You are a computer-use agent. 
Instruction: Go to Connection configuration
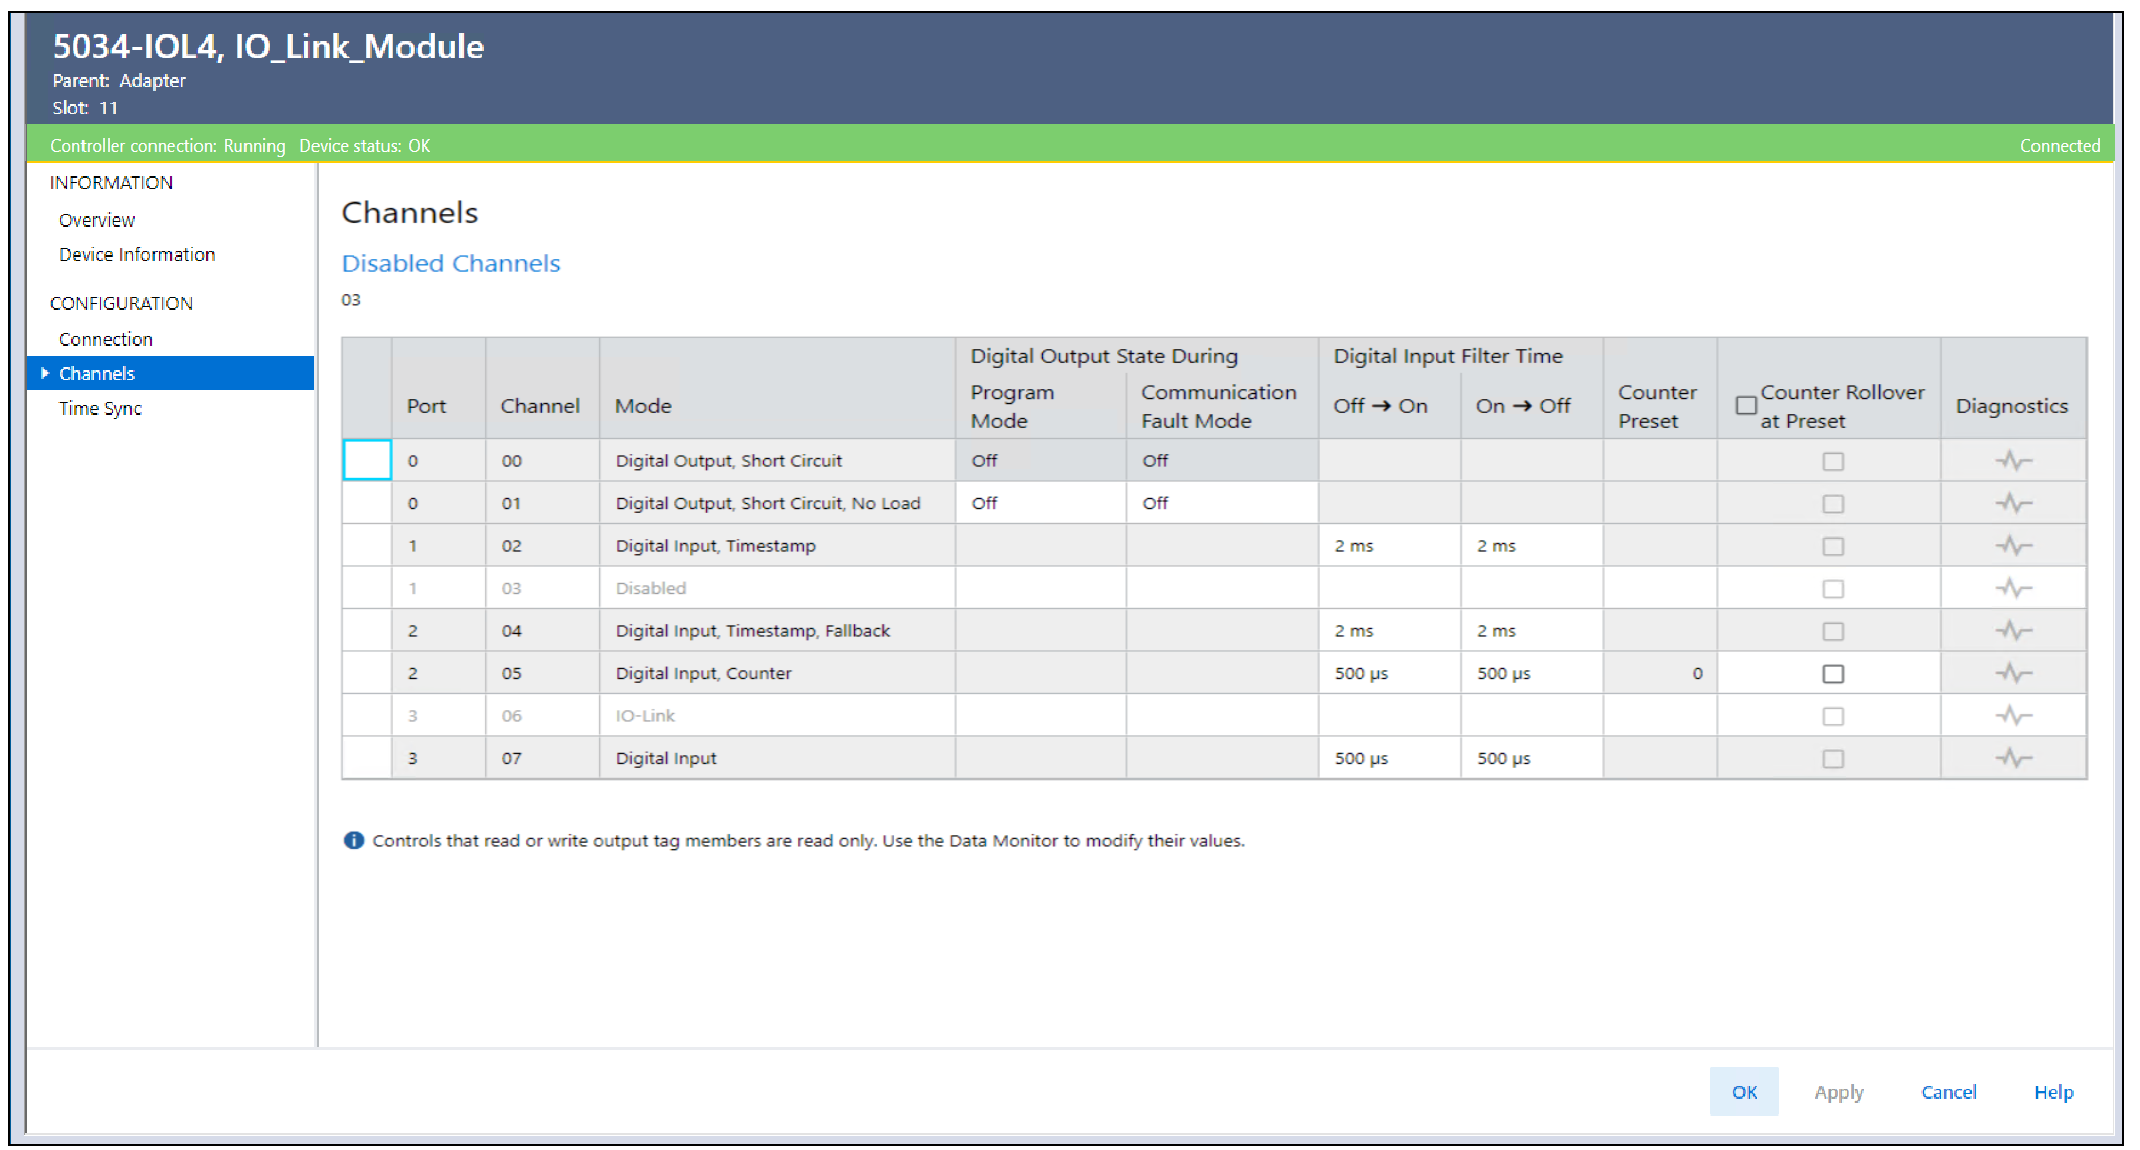pyautogui.click(x=106, y=339)
